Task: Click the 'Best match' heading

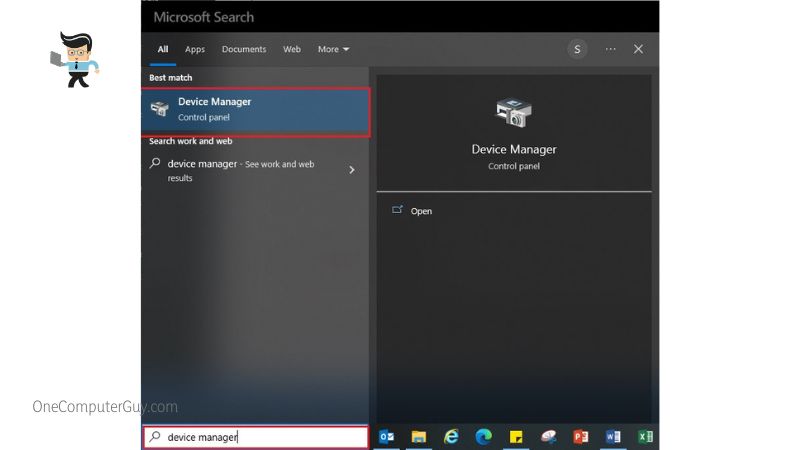Action: pos(170,78)
